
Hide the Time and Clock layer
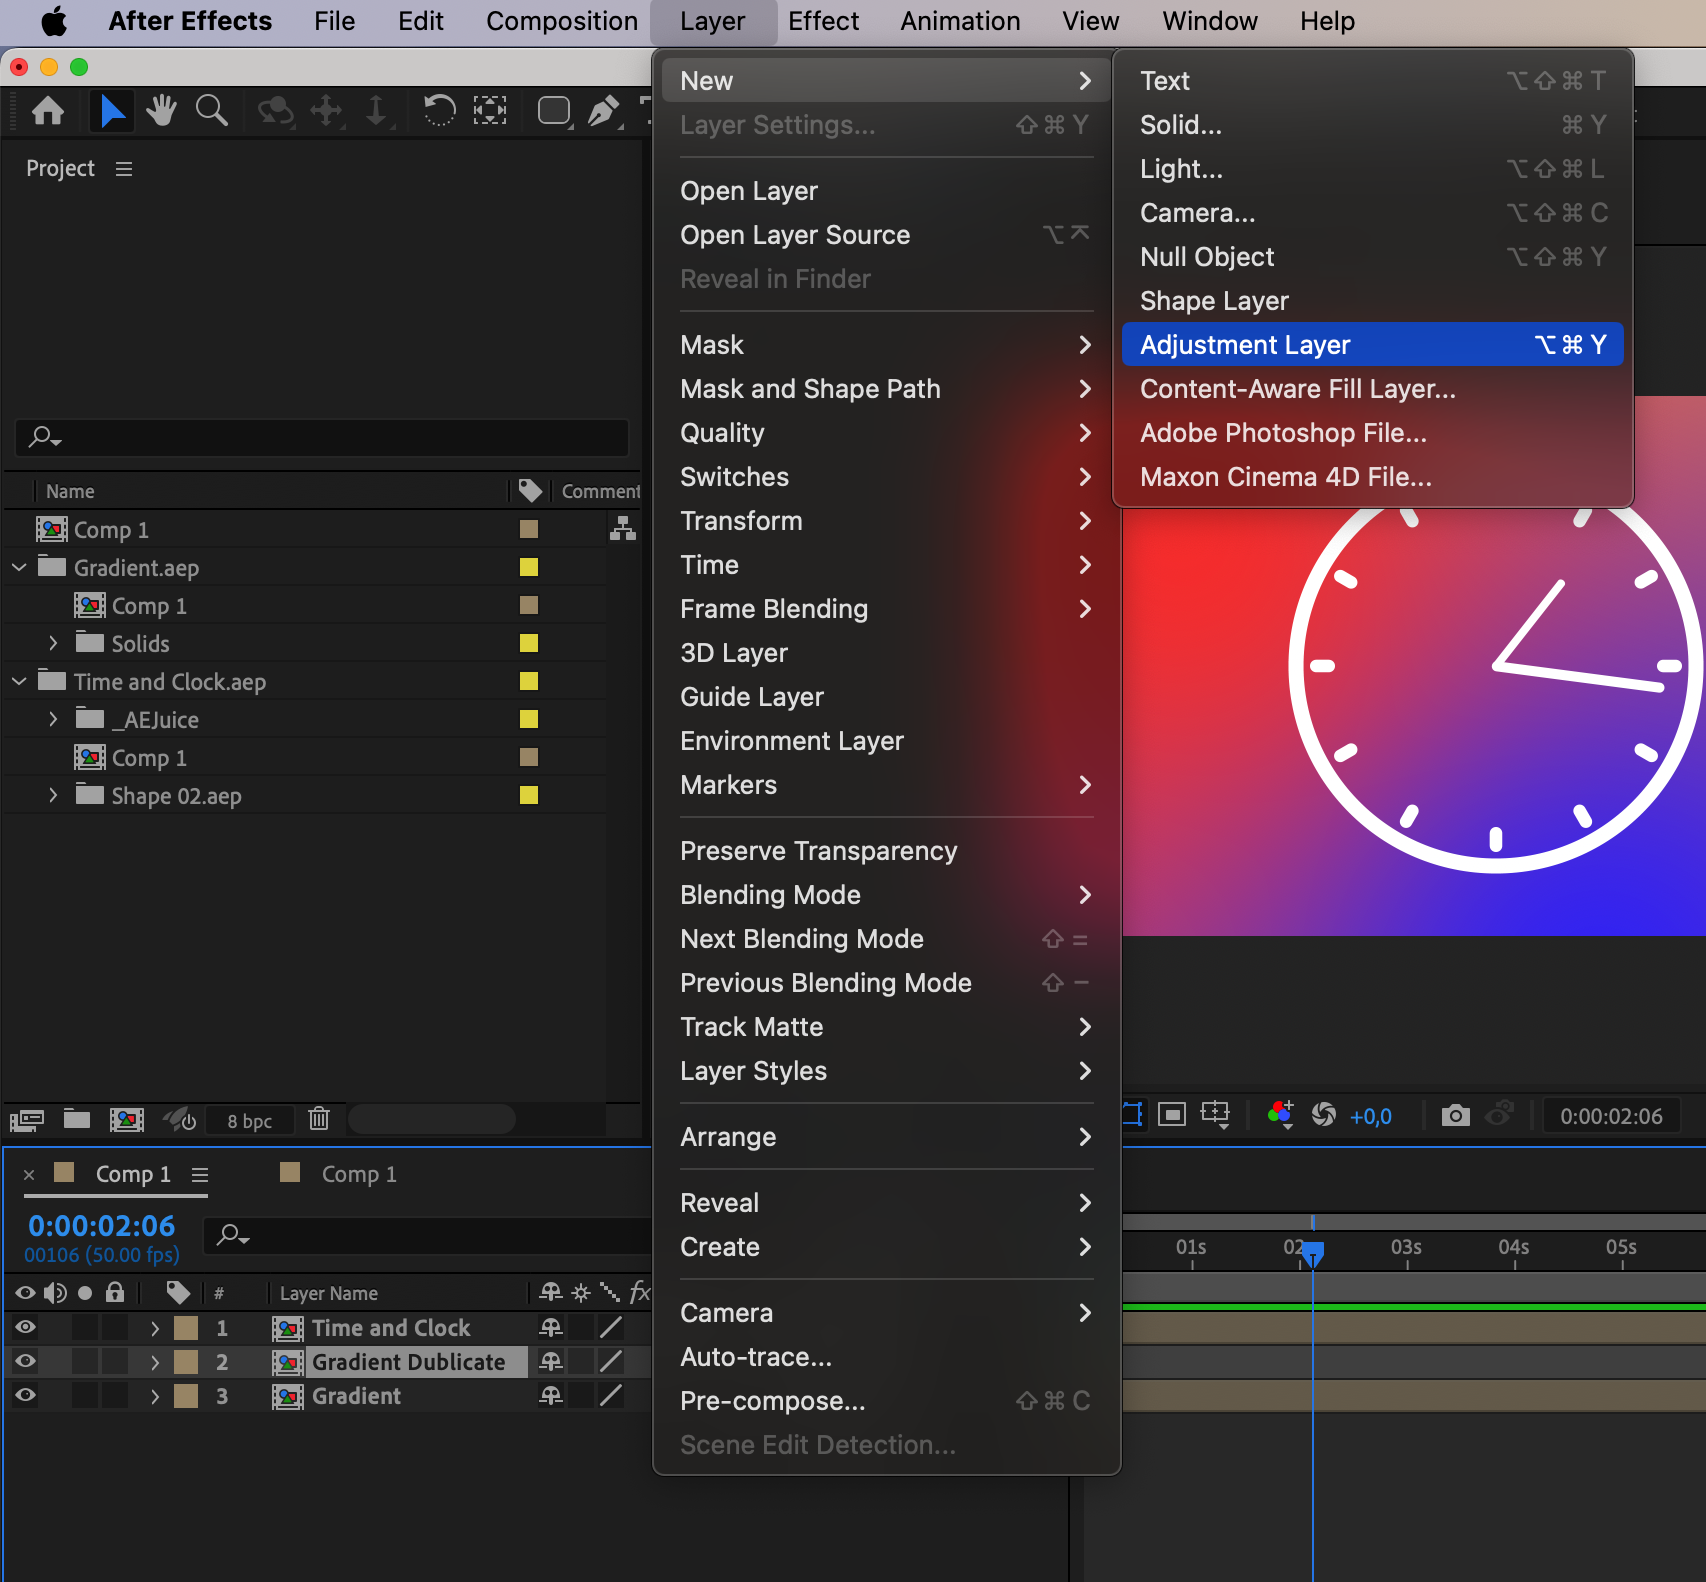point(26,1327)
